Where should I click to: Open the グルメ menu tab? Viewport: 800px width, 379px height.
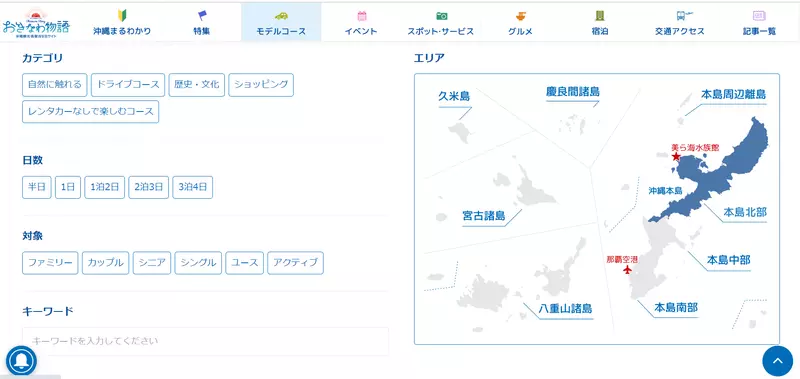point(520,22)
